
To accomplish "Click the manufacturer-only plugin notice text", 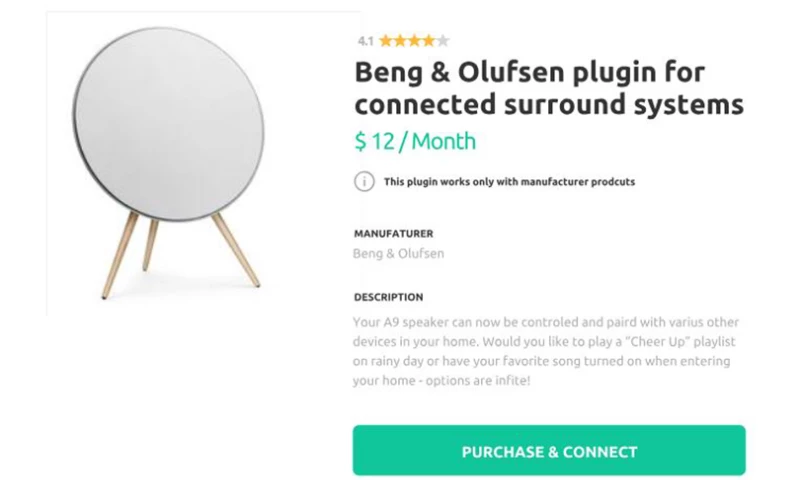I will click(x=509, y=182).
